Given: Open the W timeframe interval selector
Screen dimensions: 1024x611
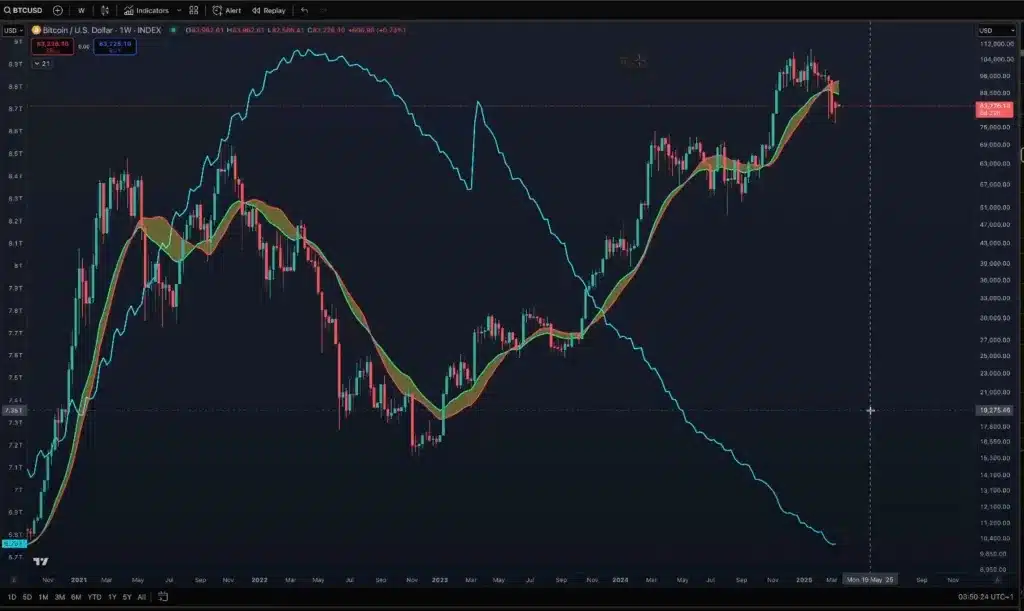Looking at the screenshot, I should [81, 10].
